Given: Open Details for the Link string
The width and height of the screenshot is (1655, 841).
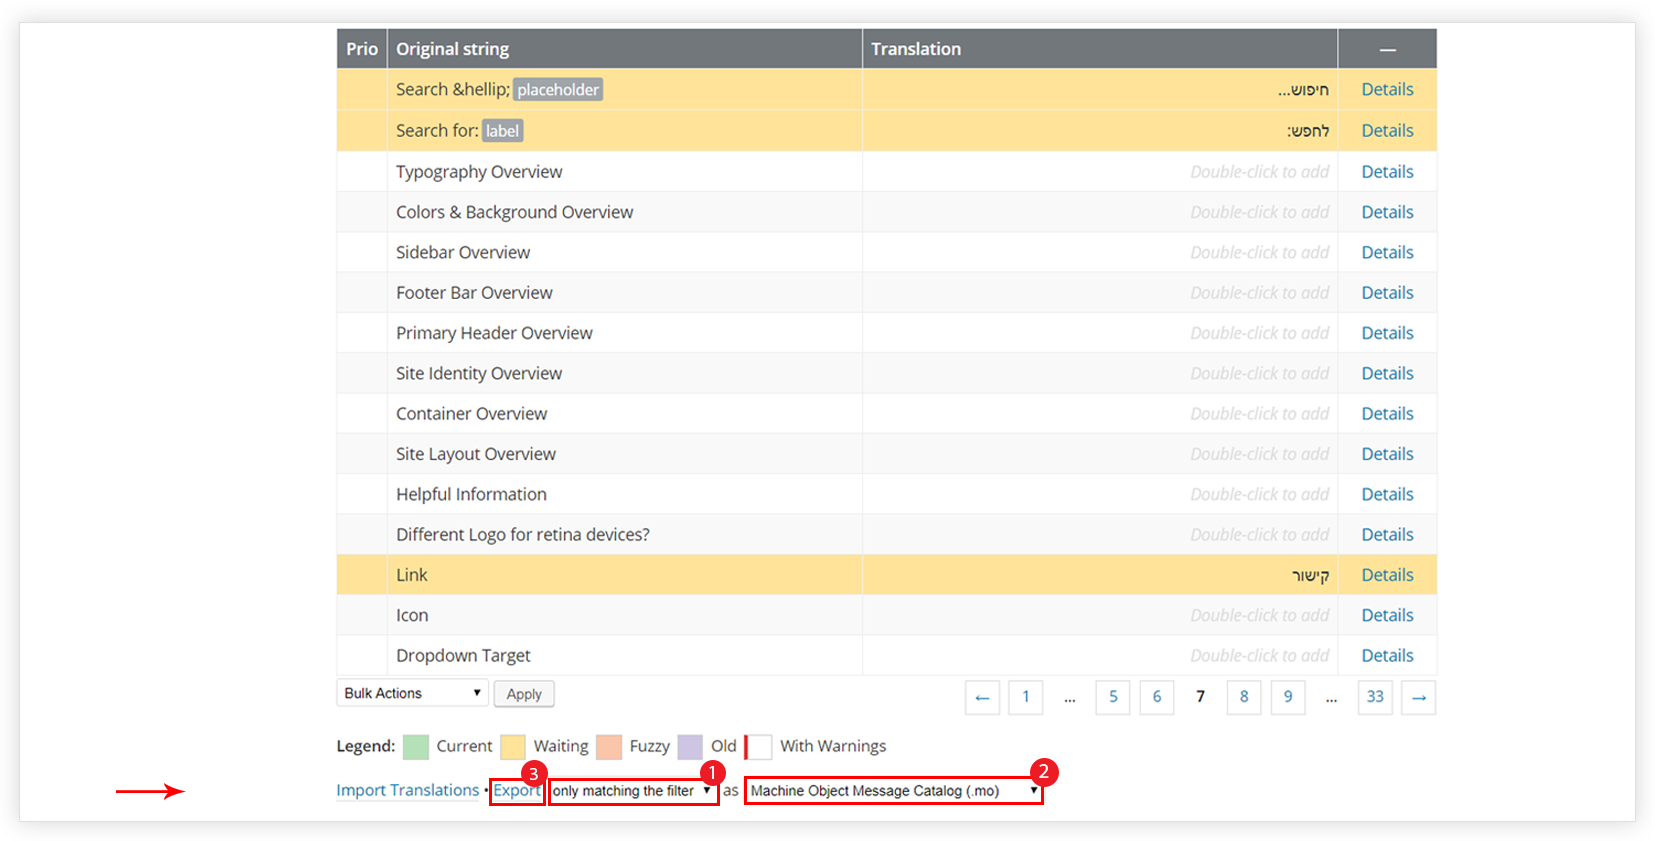Looking at the screenshot, I should pos(1387,575).
